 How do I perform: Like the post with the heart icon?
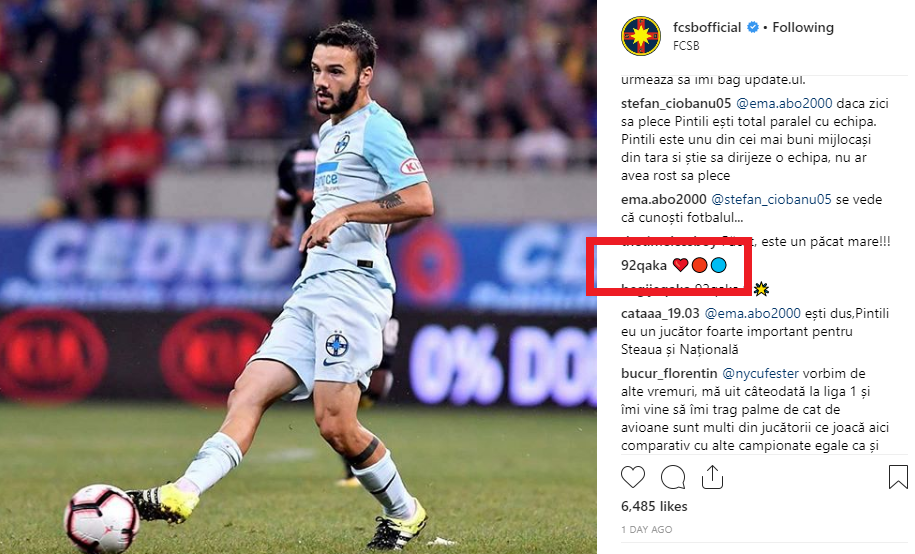pyautogui.click(x=633, y=477)
